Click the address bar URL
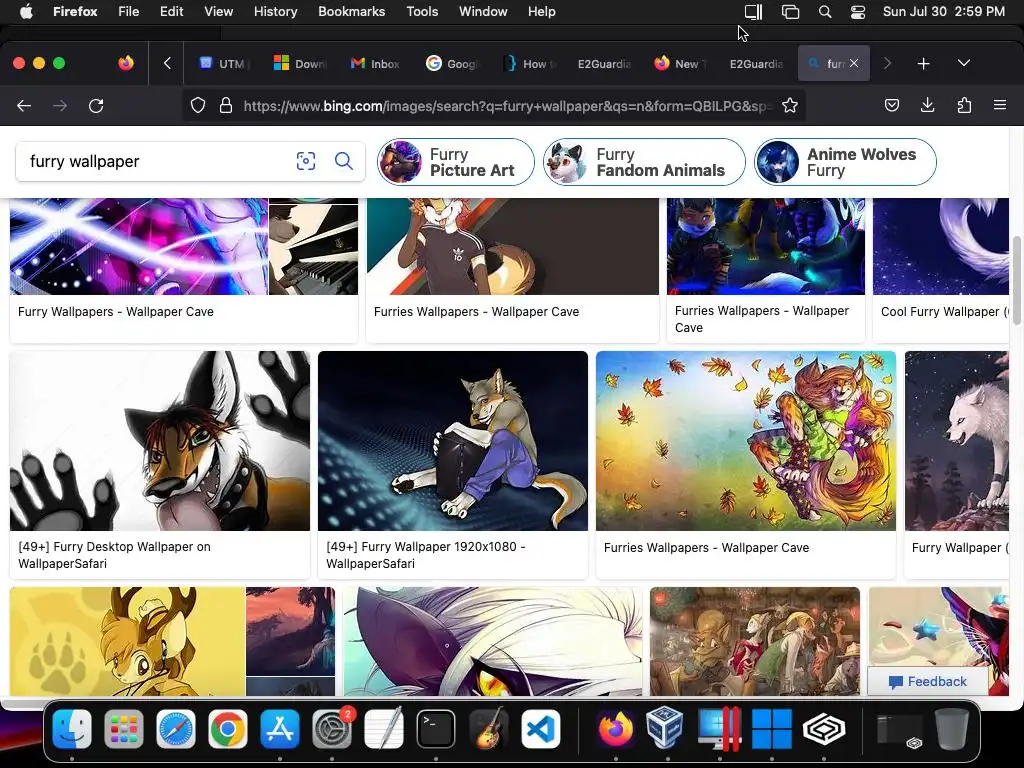This screenshot has width=1024, height=768. point(506,105)
